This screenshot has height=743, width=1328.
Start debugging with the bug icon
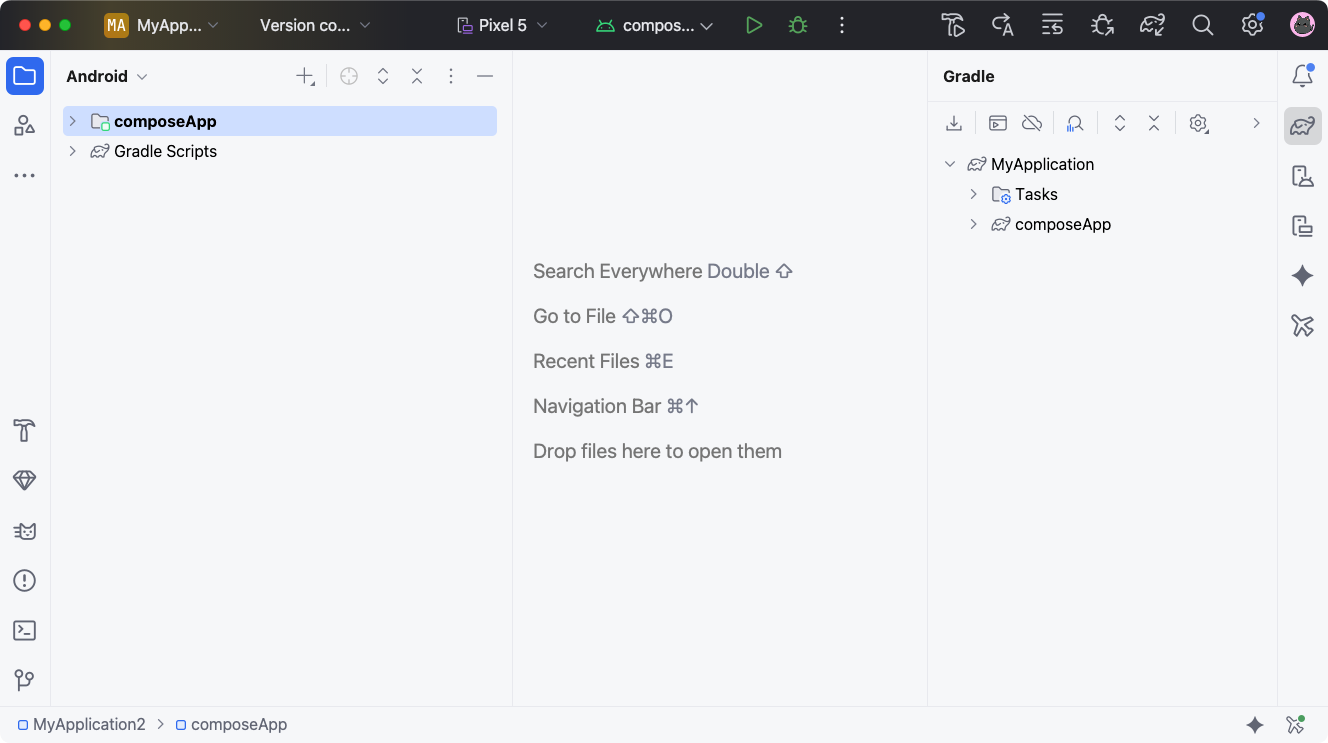click(797, 25)
